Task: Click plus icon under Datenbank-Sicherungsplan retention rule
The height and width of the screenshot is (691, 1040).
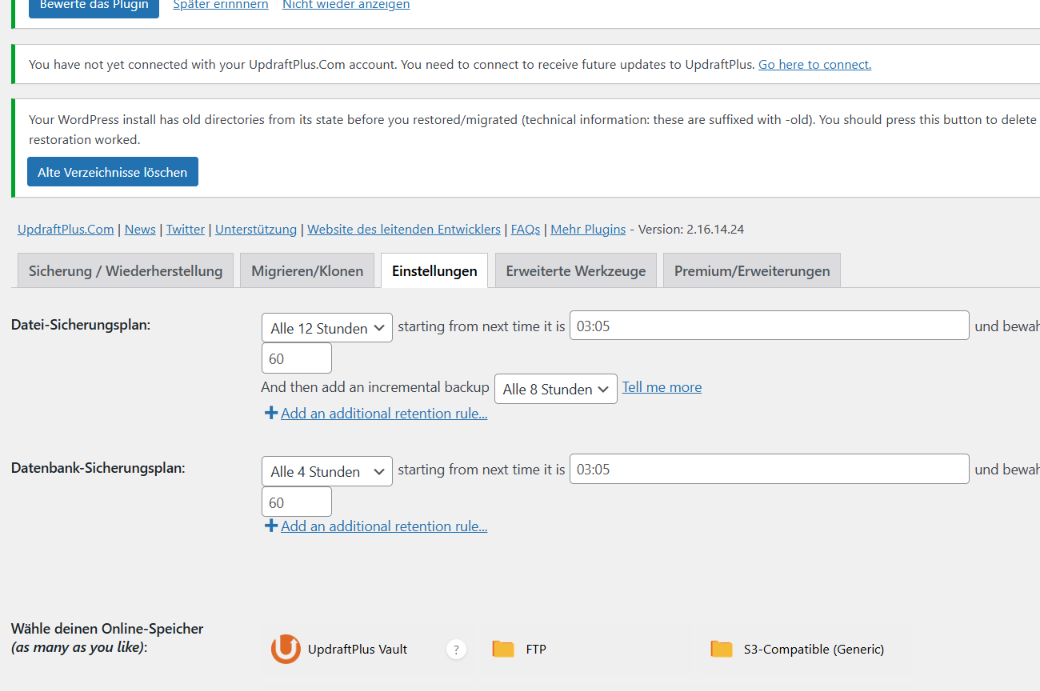Action: pyautogui.click(x=271, y=526)
